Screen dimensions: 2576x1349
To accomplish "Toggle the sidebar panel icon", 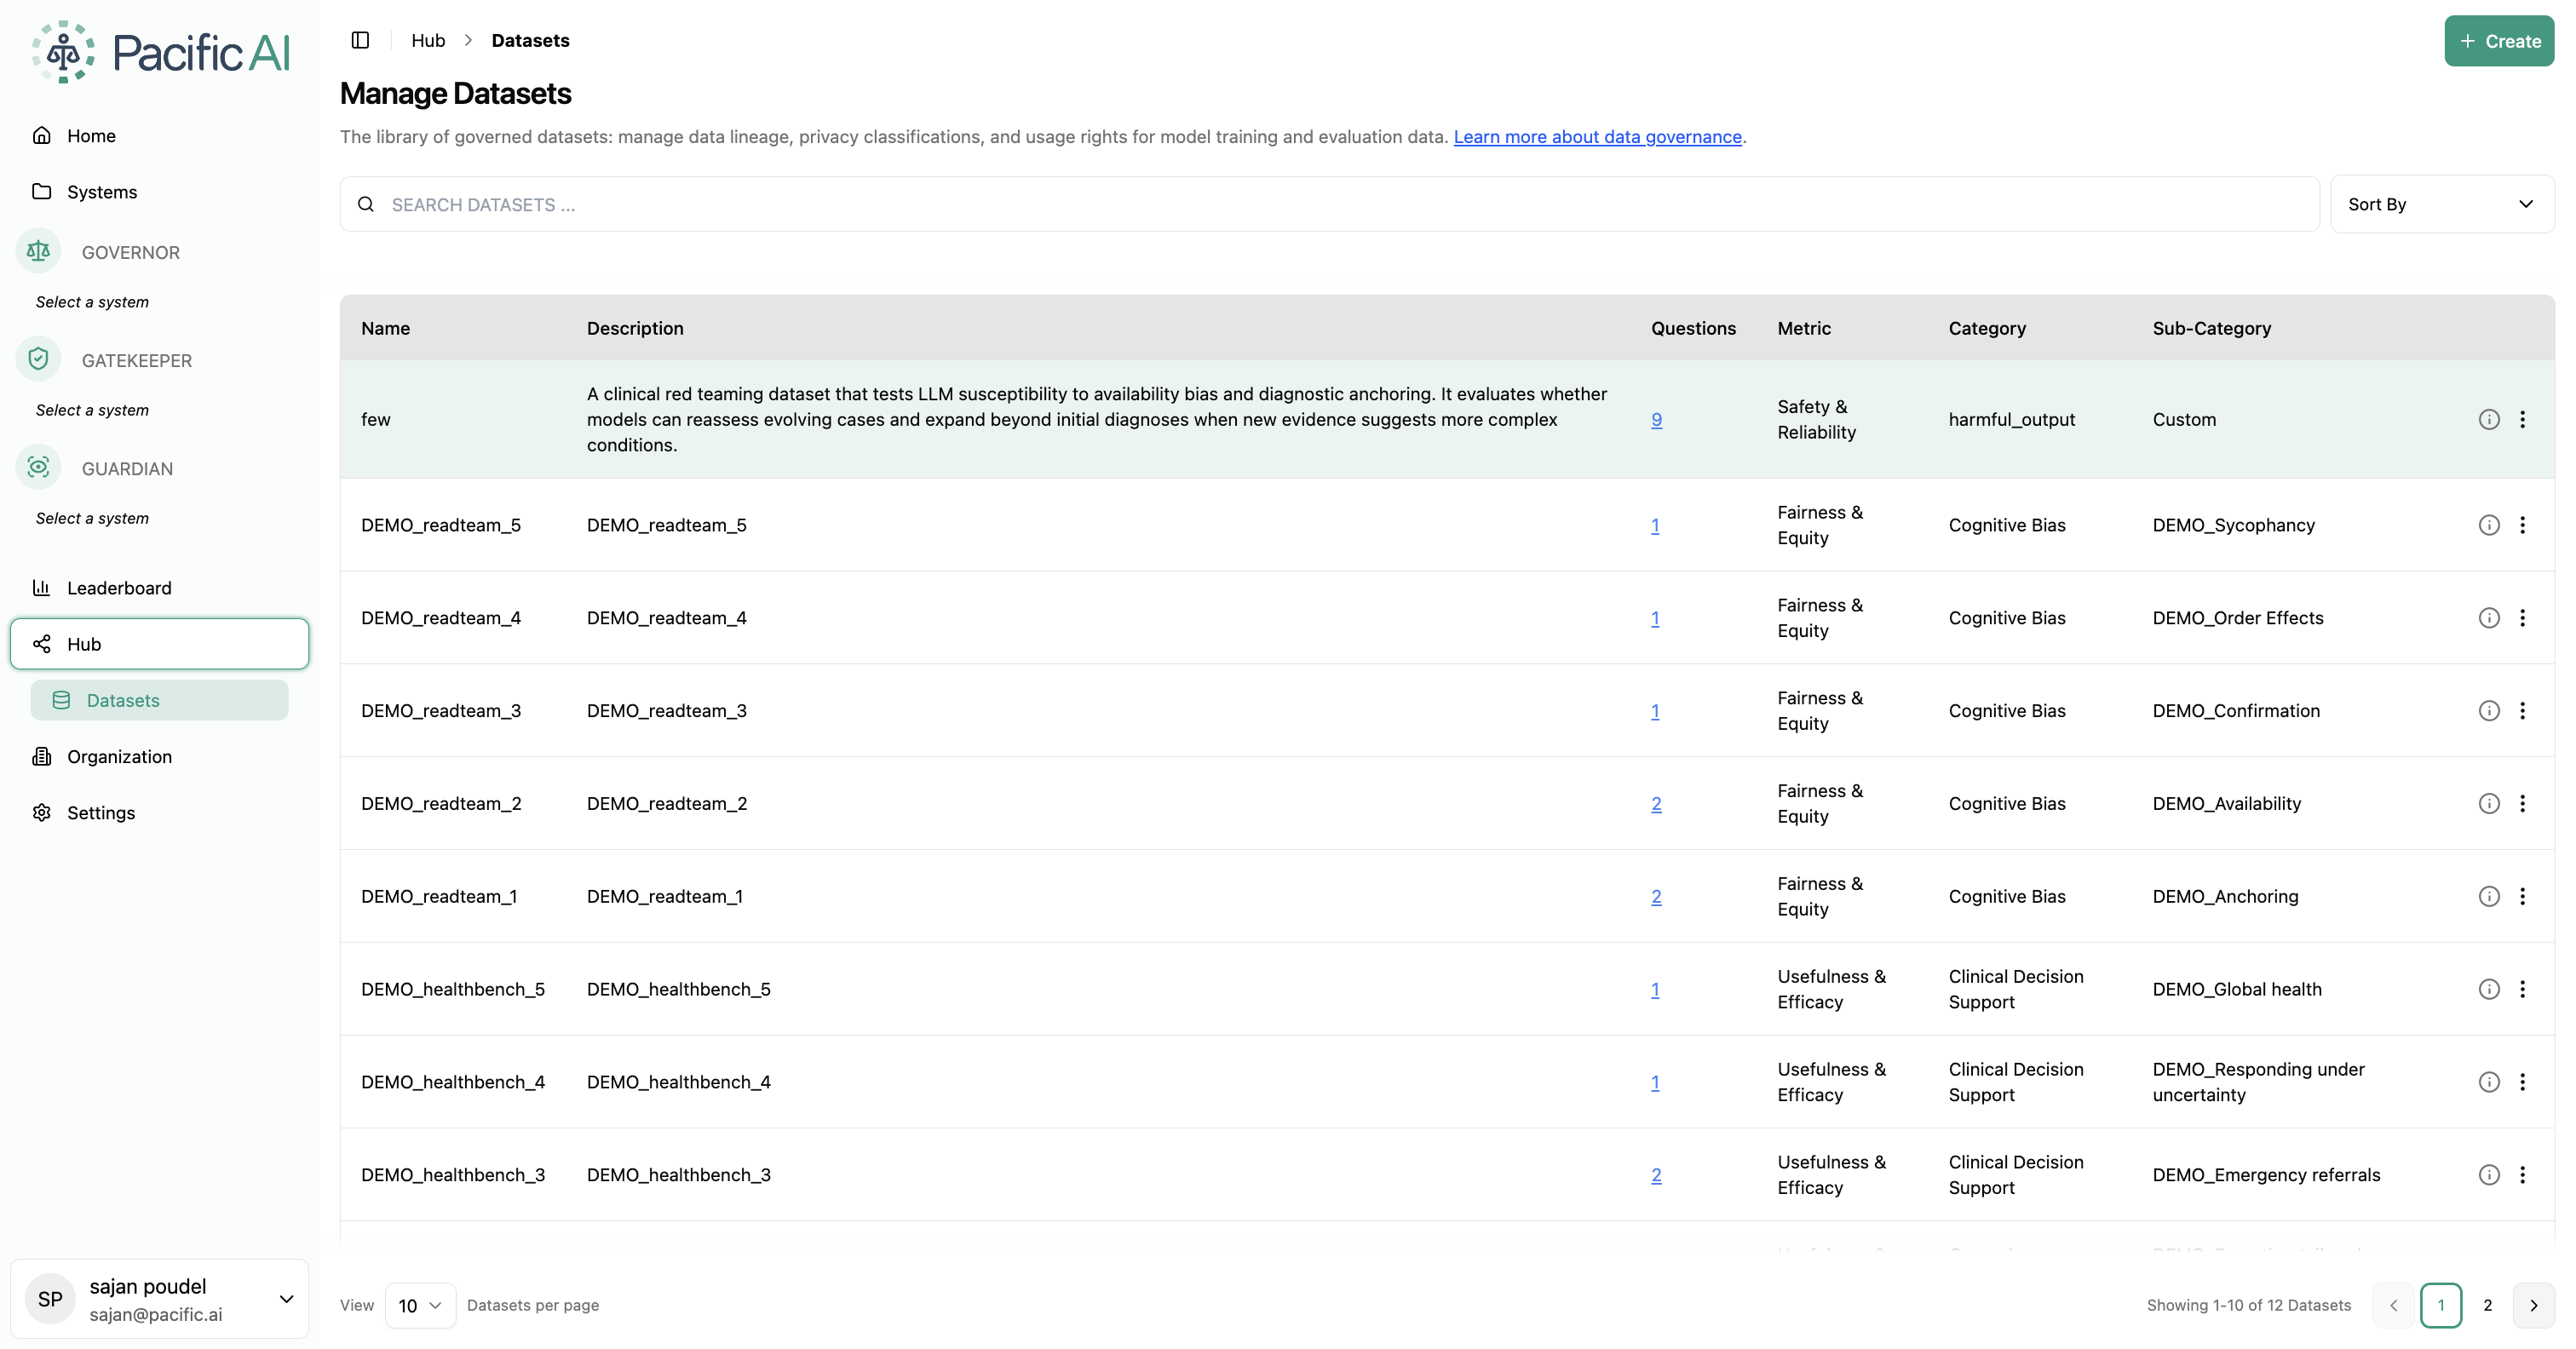I will point(360,40).
